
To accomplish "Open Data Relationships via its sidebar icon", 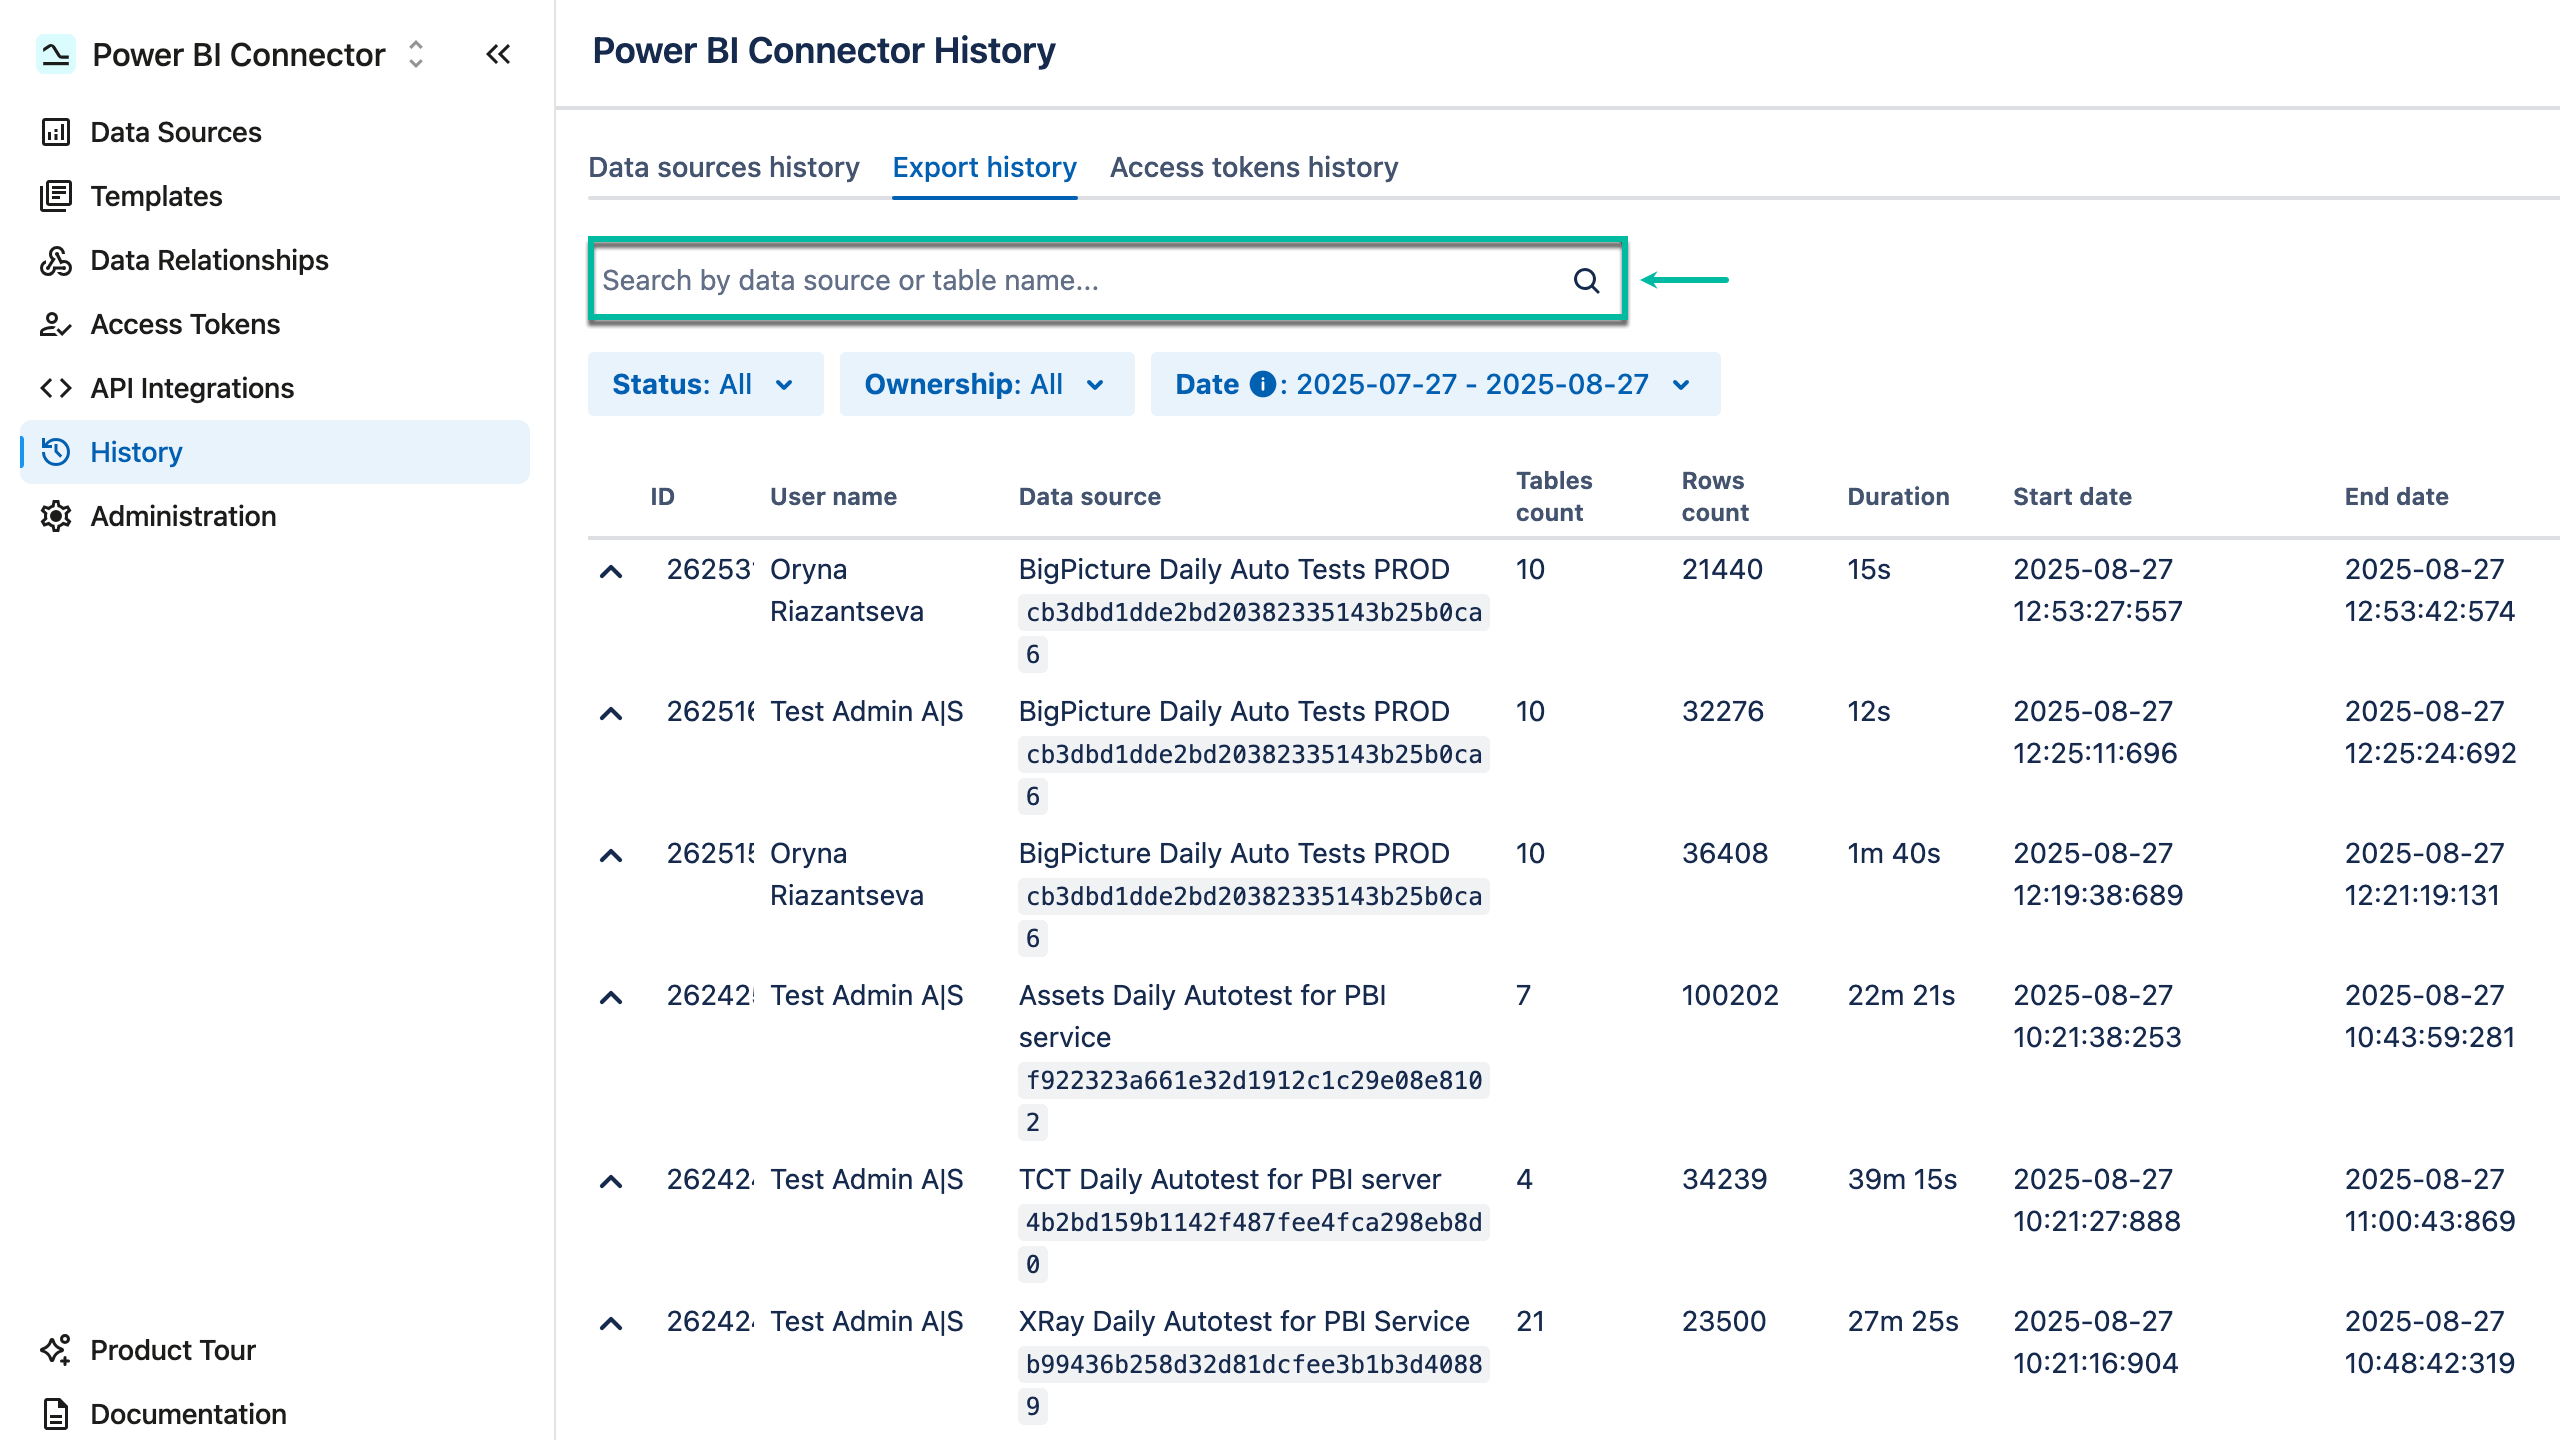I will point(56,260).
